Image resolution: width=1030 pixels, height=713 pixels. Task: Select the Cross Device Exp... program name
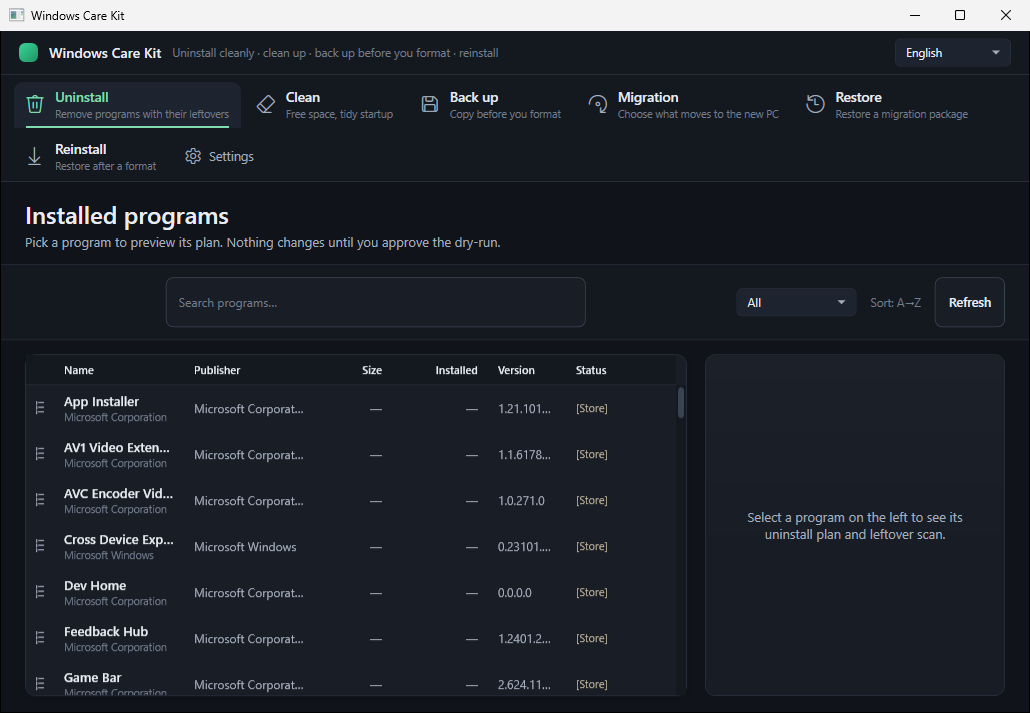click(x=119, y=540)
